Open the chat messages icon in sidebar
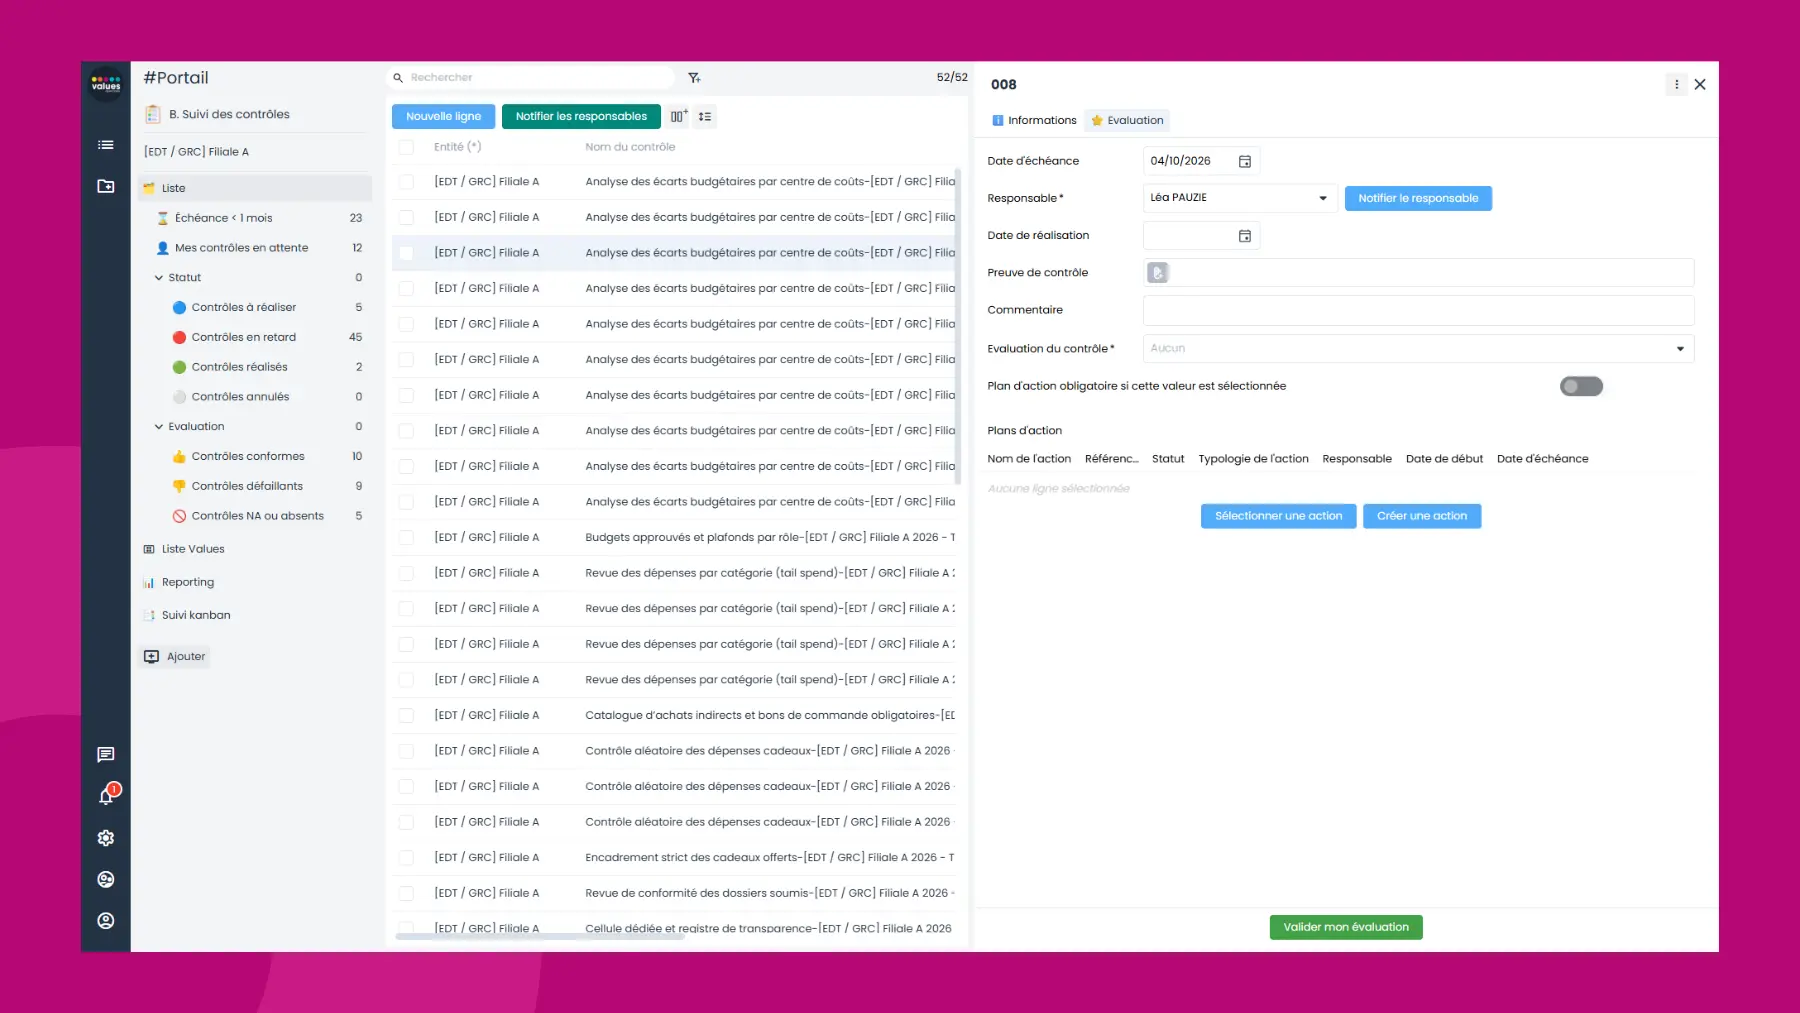 coord(105,755)
